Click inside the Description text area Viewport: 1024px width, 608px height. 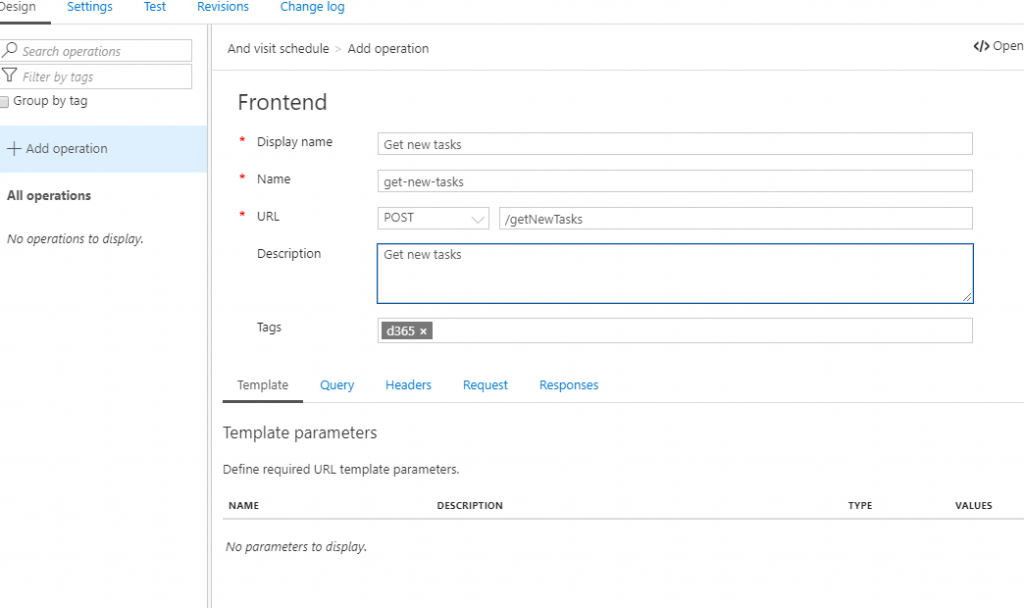click(x=675, y=273)
